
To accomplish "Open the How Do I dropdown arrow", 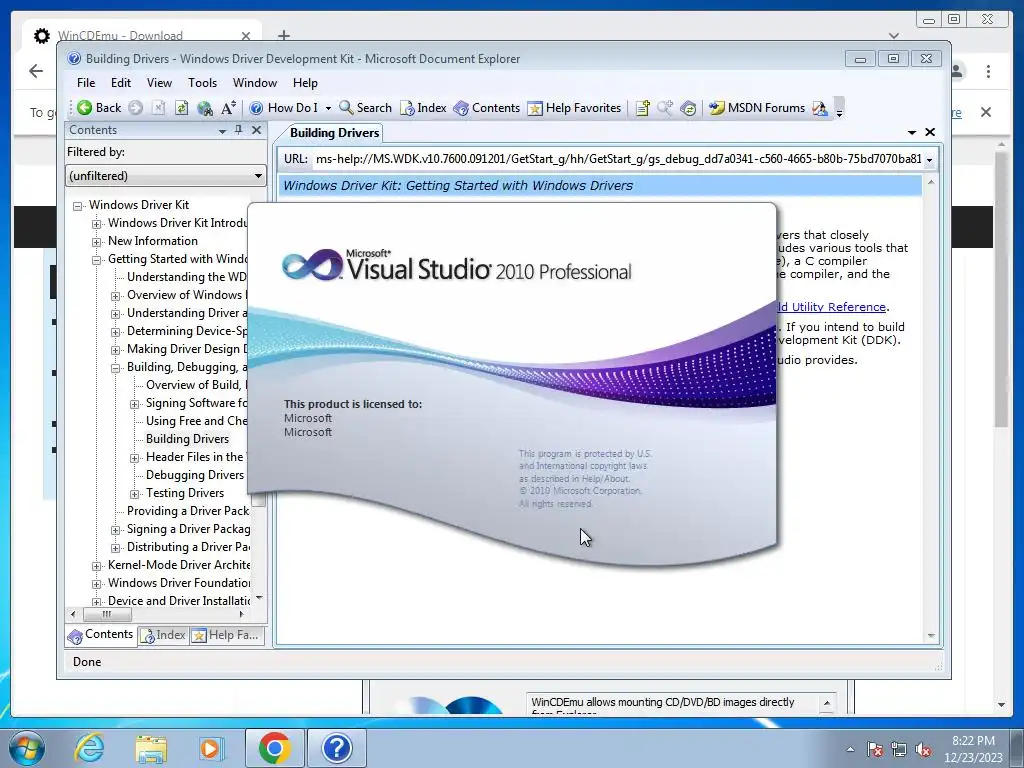I will (328, 108).
